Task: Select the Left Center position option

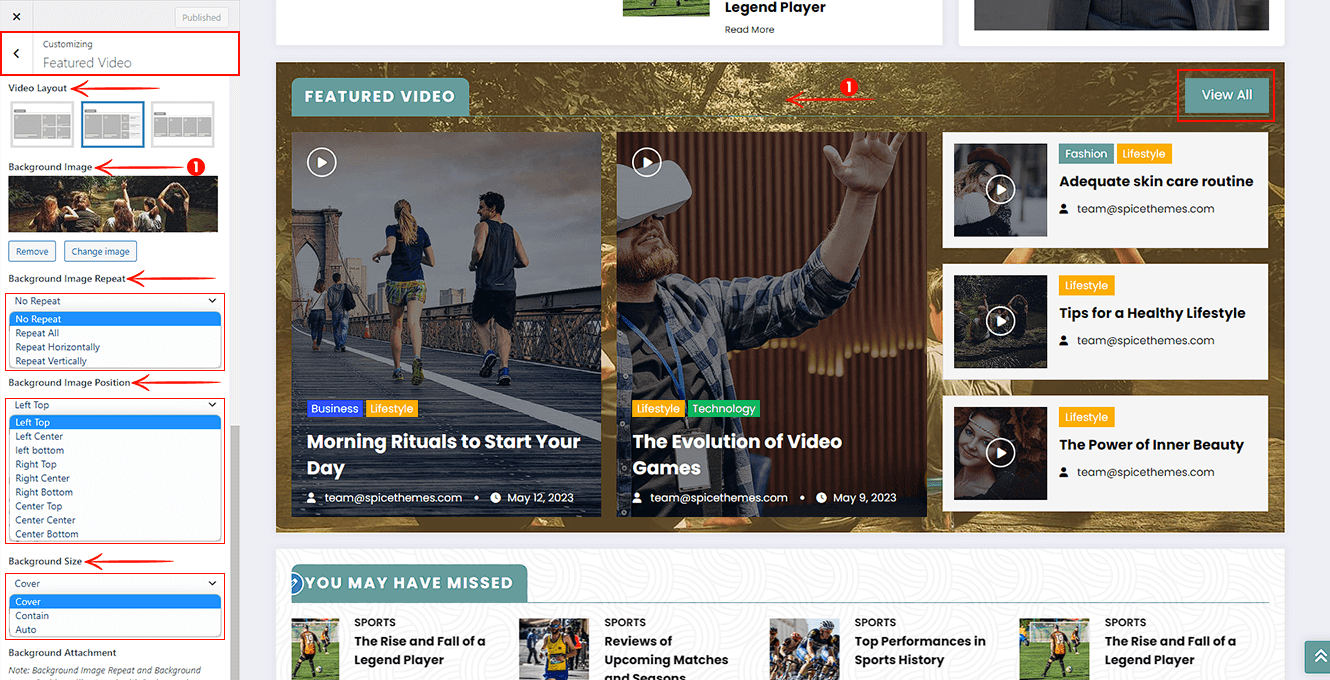Action: (x=115, y=436)
